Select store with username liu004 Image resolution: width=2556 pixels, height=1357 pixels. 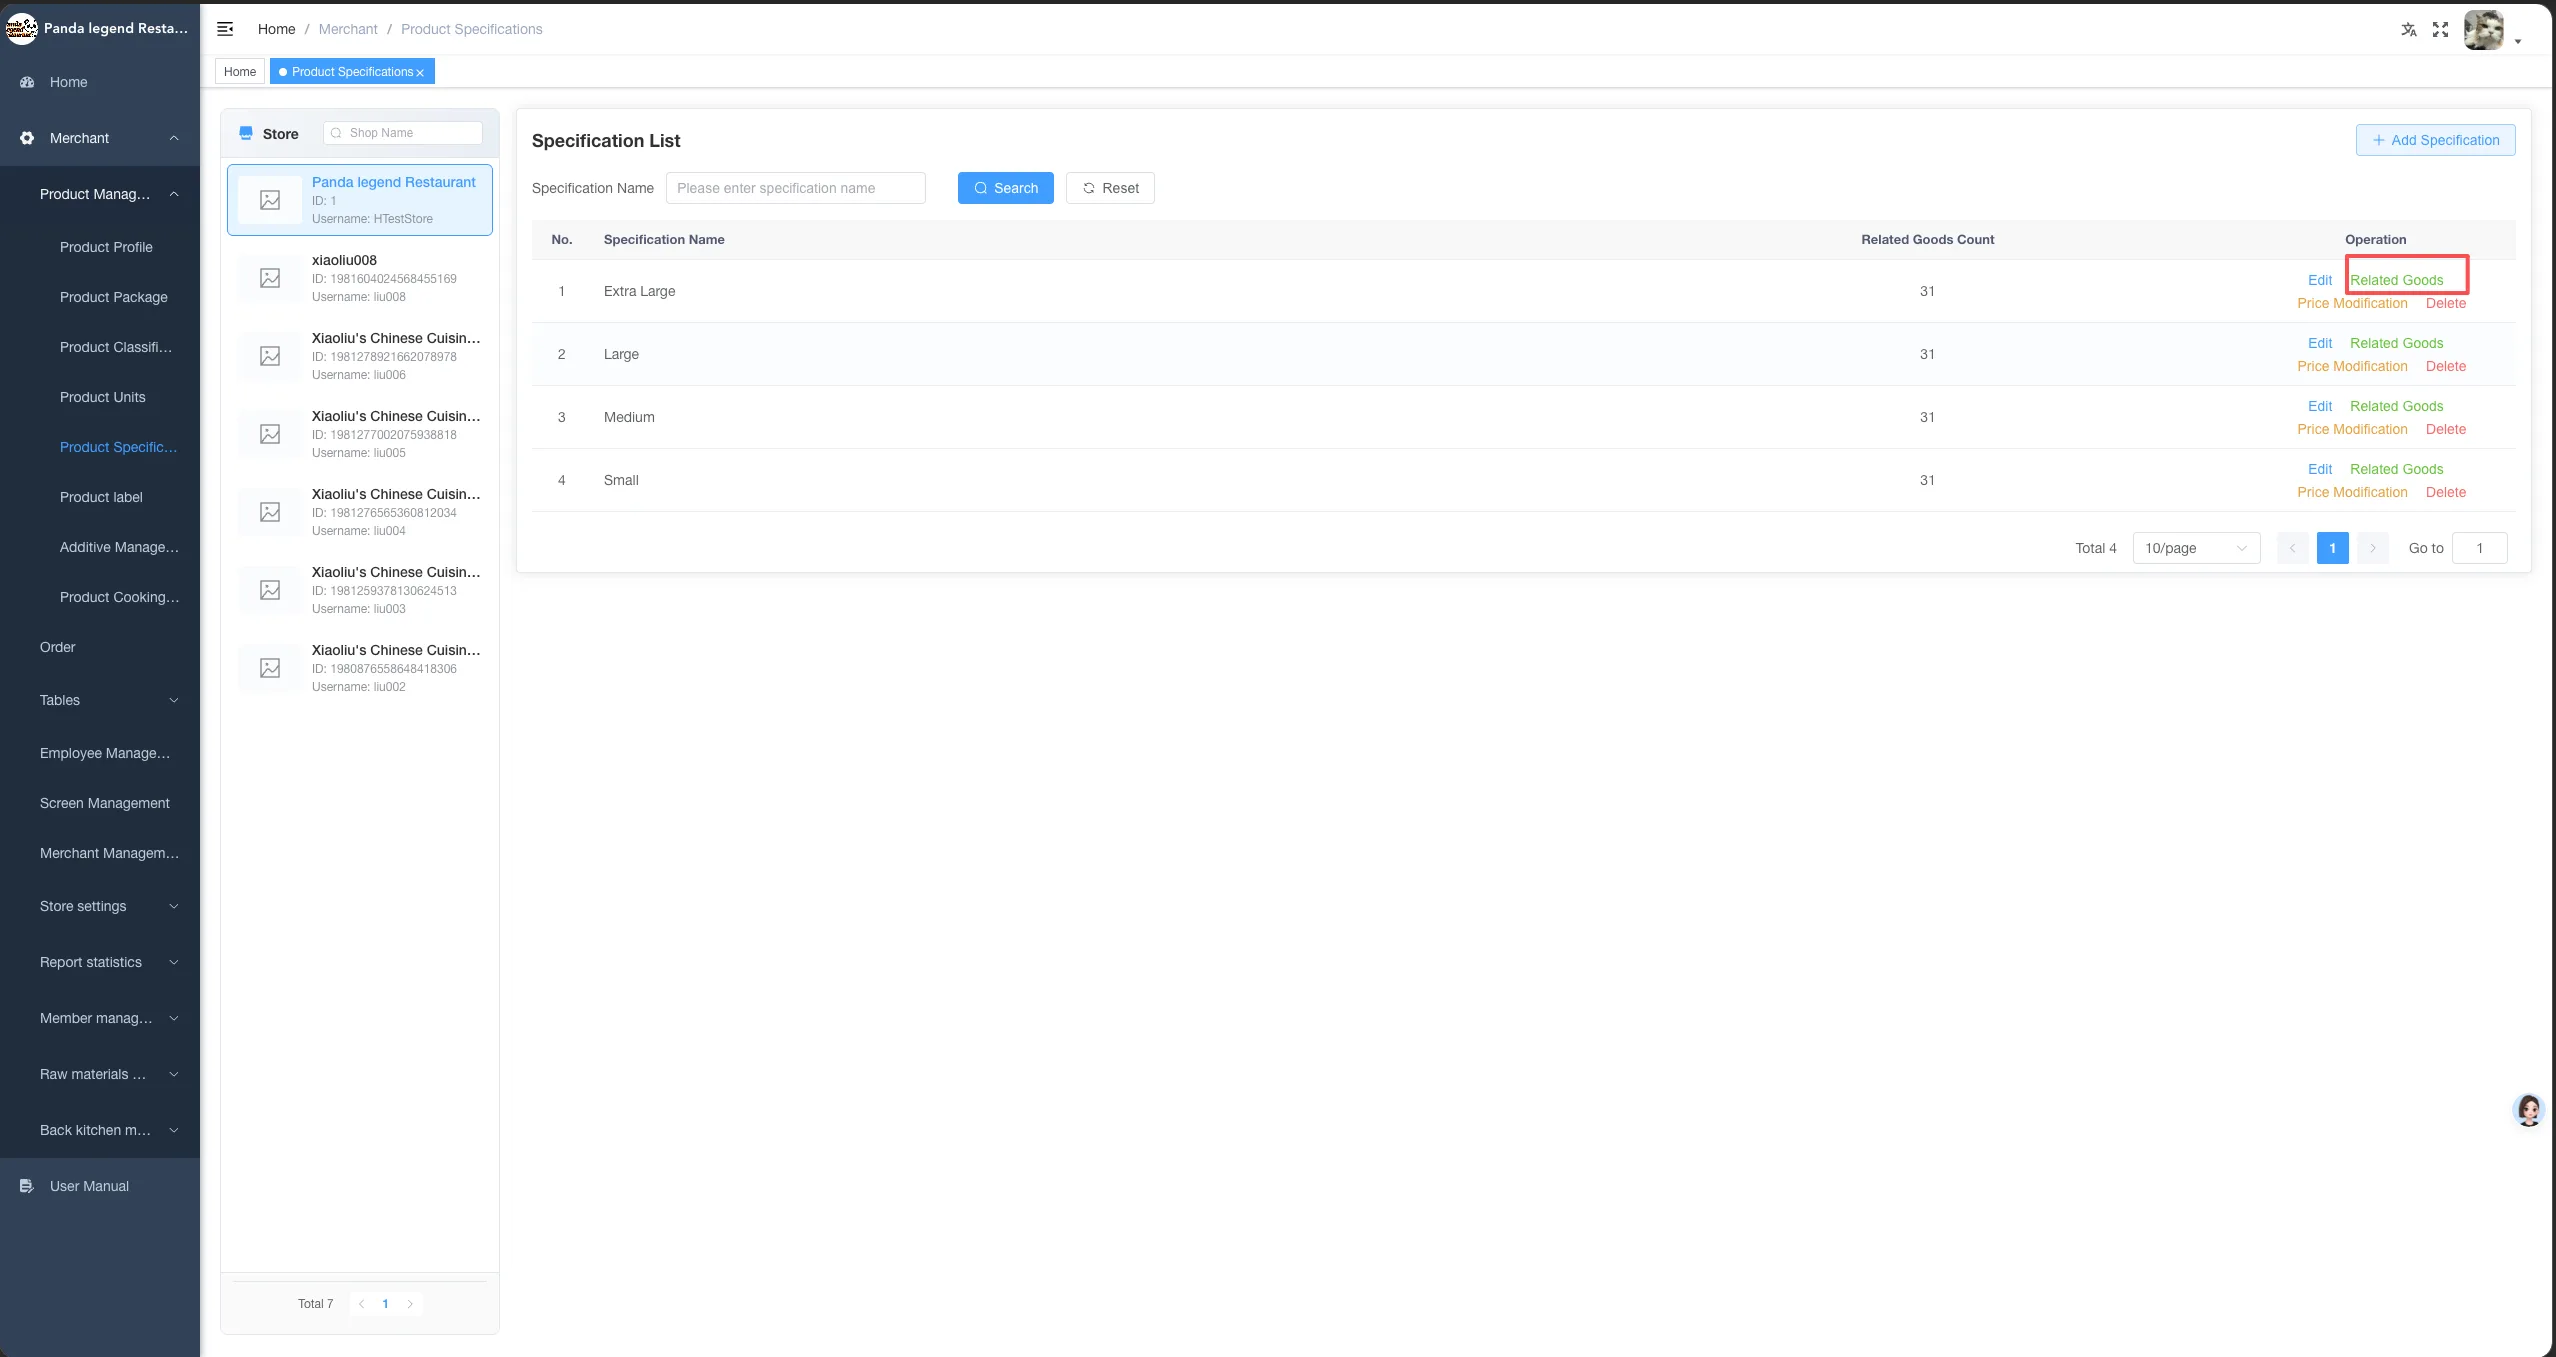360,512
